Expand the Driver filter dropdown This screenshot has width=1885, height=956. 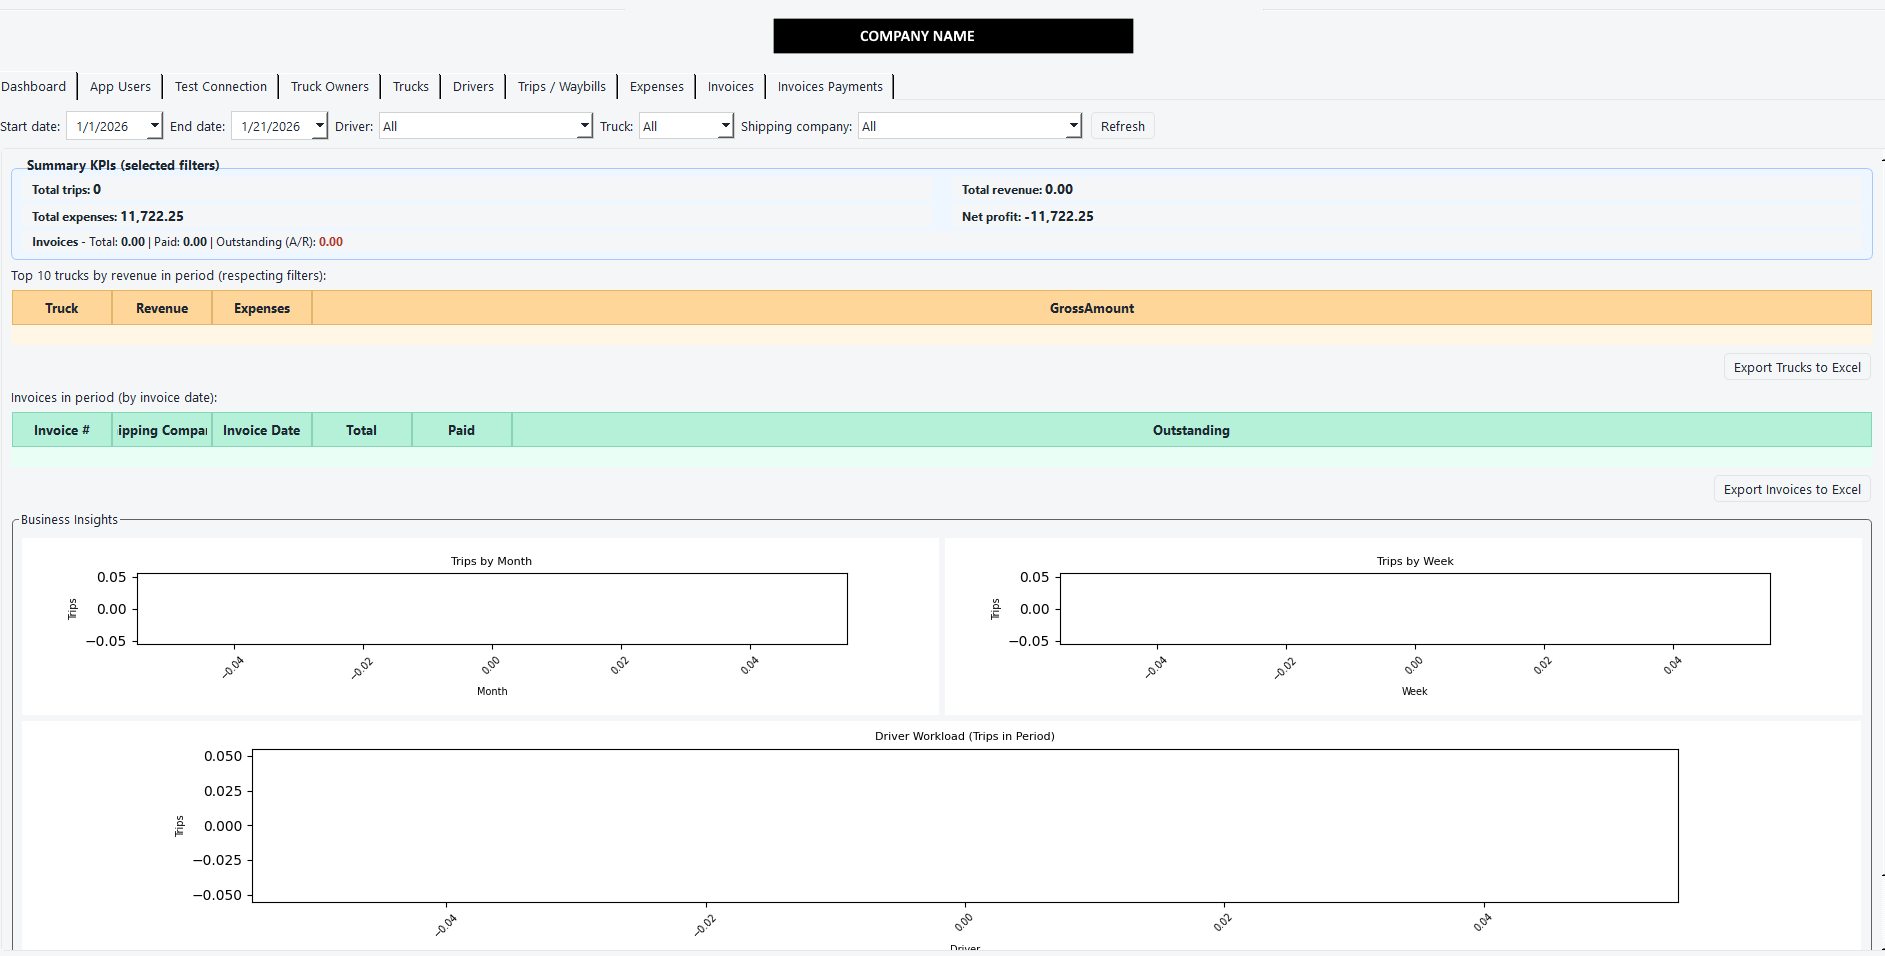point(585,126)
